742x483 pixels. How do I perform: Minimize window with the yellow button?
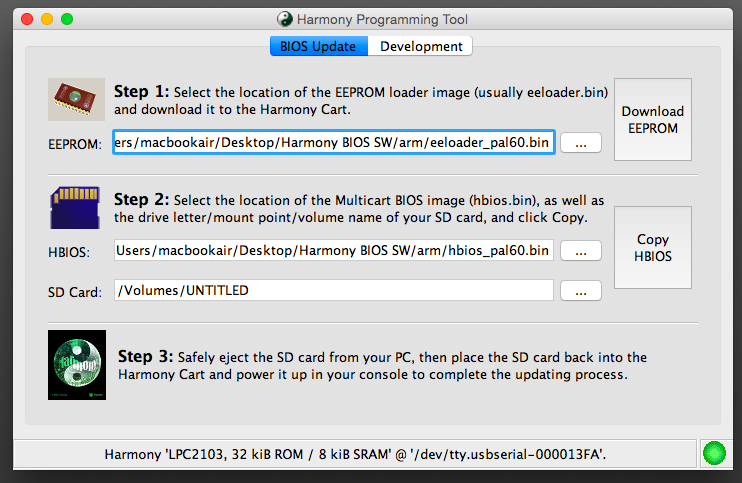point(47,19)
